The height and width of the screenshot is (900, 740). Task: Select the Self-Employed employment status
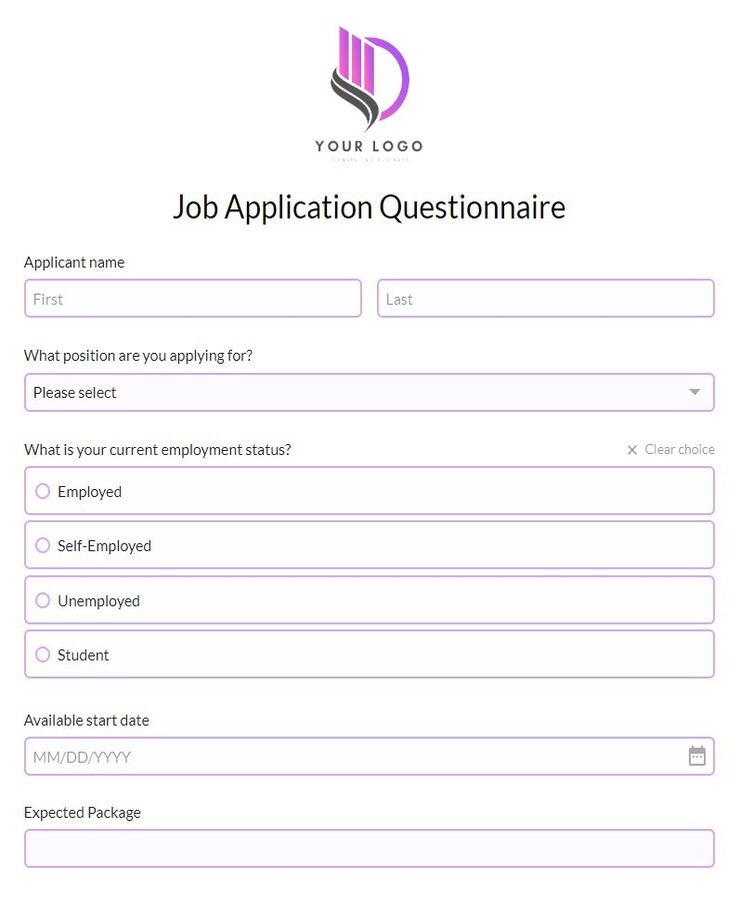click(42, 545)
